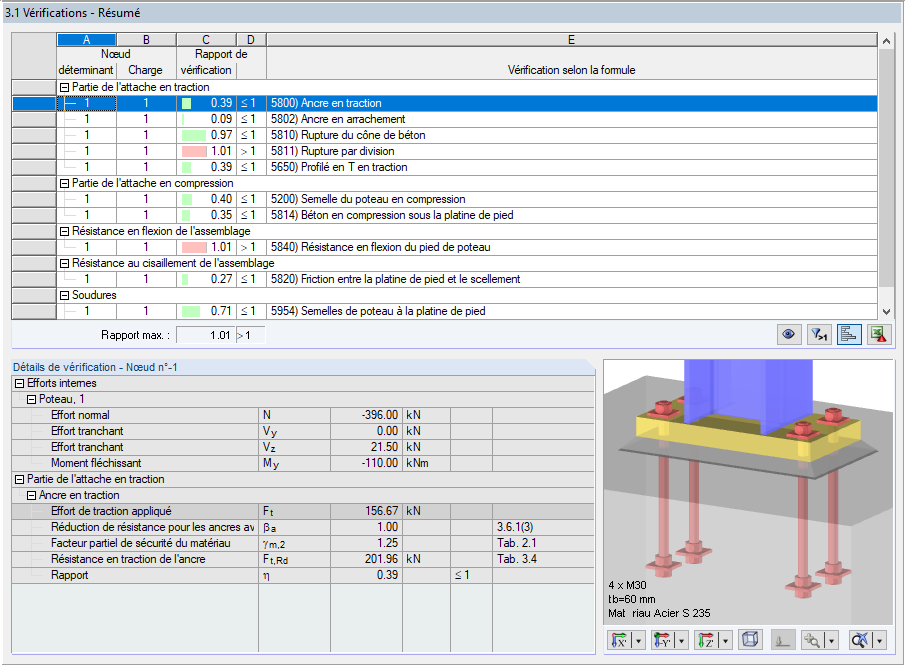Click the -396.00 kN normal force value
Viewport: 906px width, 667px height.
[367, 415]
